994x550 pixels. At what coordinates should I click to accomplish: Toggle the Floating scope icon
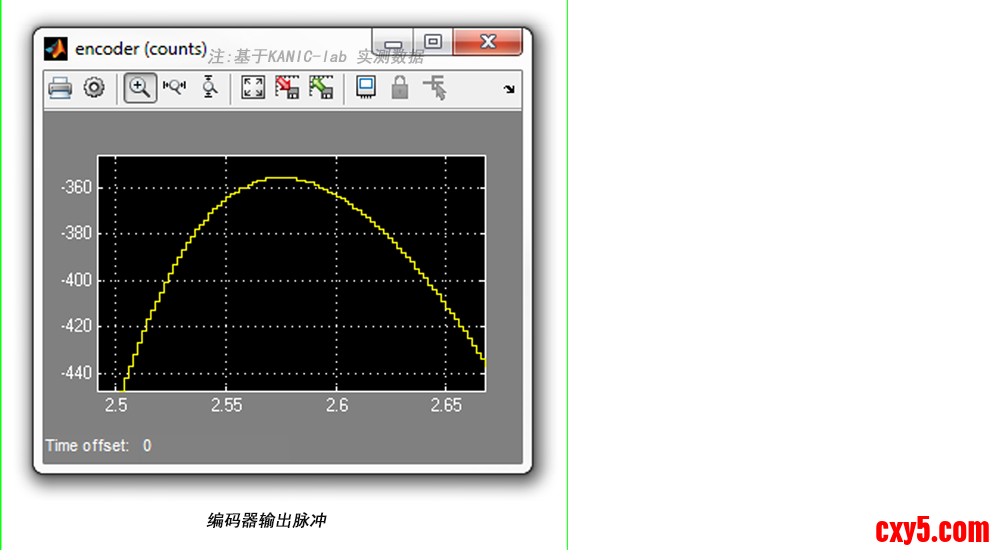[366, 88]
